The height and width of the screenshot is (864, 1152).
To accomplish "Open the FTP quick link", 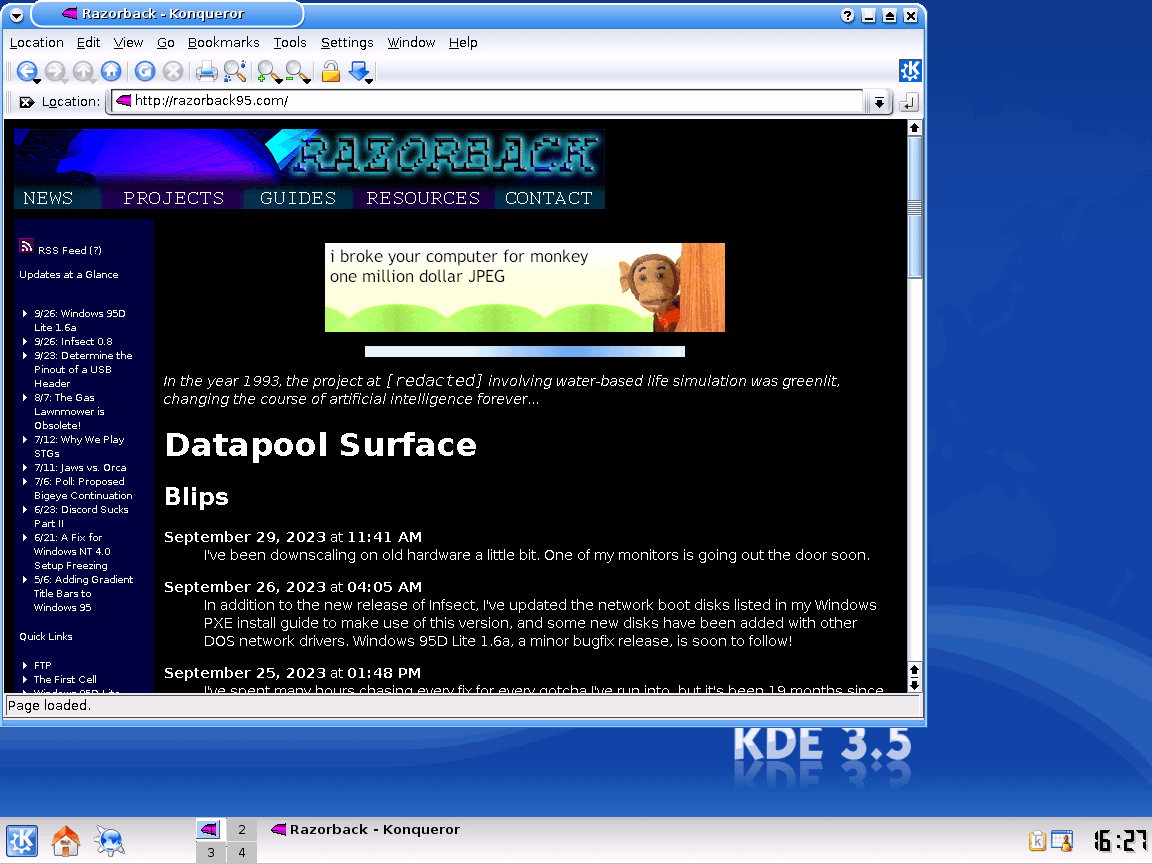I will tap(43, 666).
